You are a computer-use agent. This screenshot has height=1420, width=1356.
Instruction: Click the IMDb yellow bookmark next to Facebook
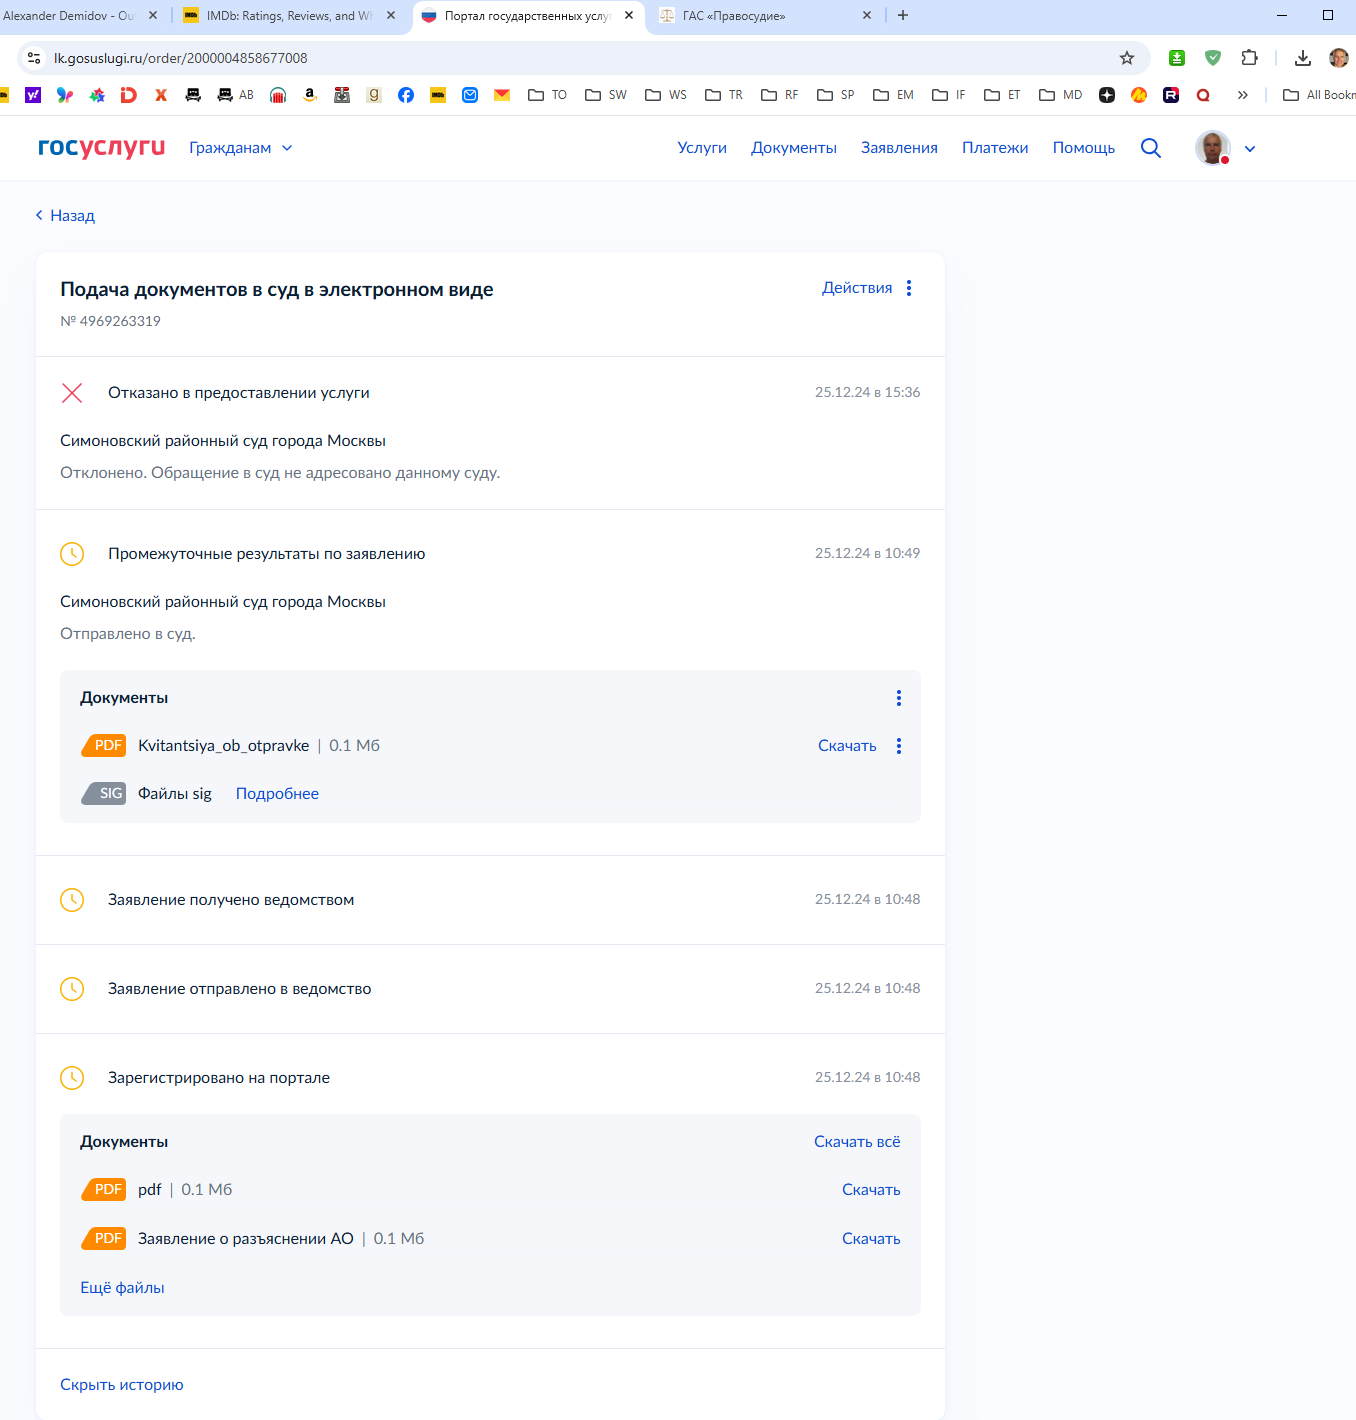[x=438, y=95]
